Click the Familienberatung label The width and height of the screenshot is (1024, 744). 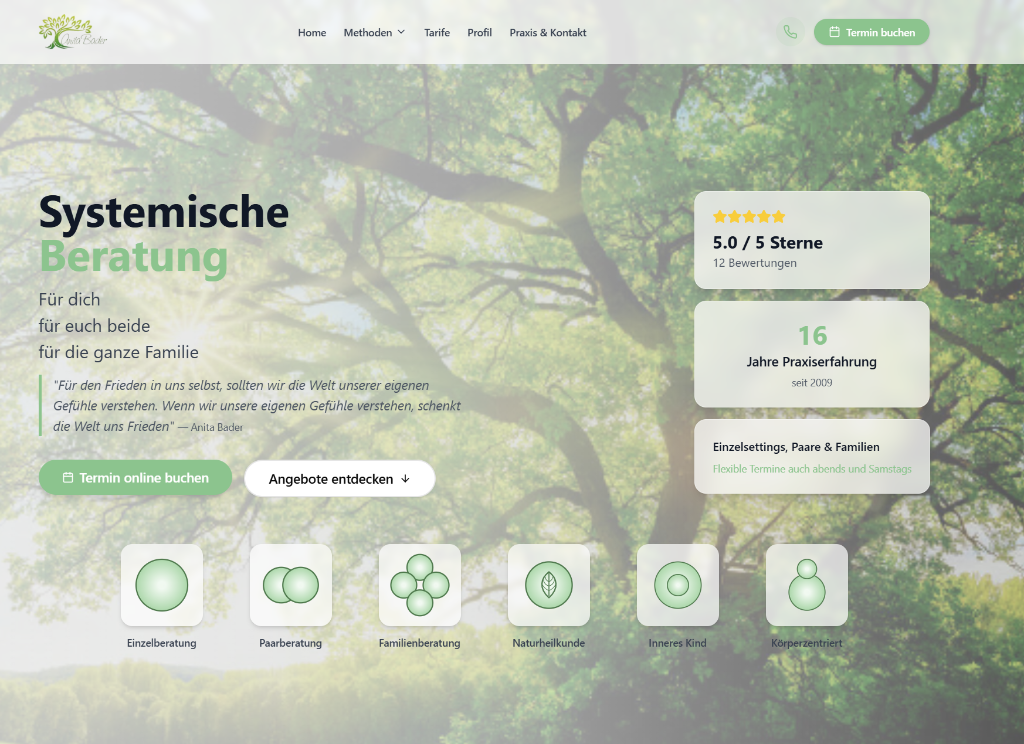420,643
